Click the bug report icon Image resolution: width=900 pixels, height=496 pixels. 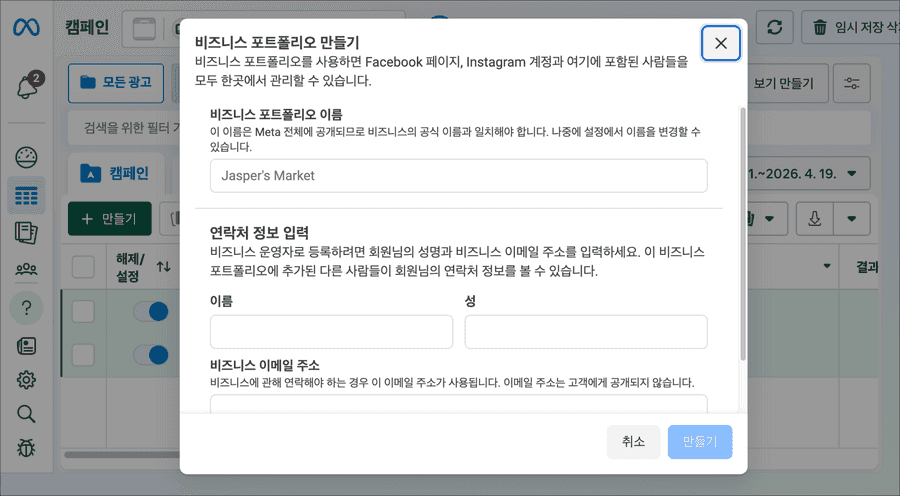point(26,448)
